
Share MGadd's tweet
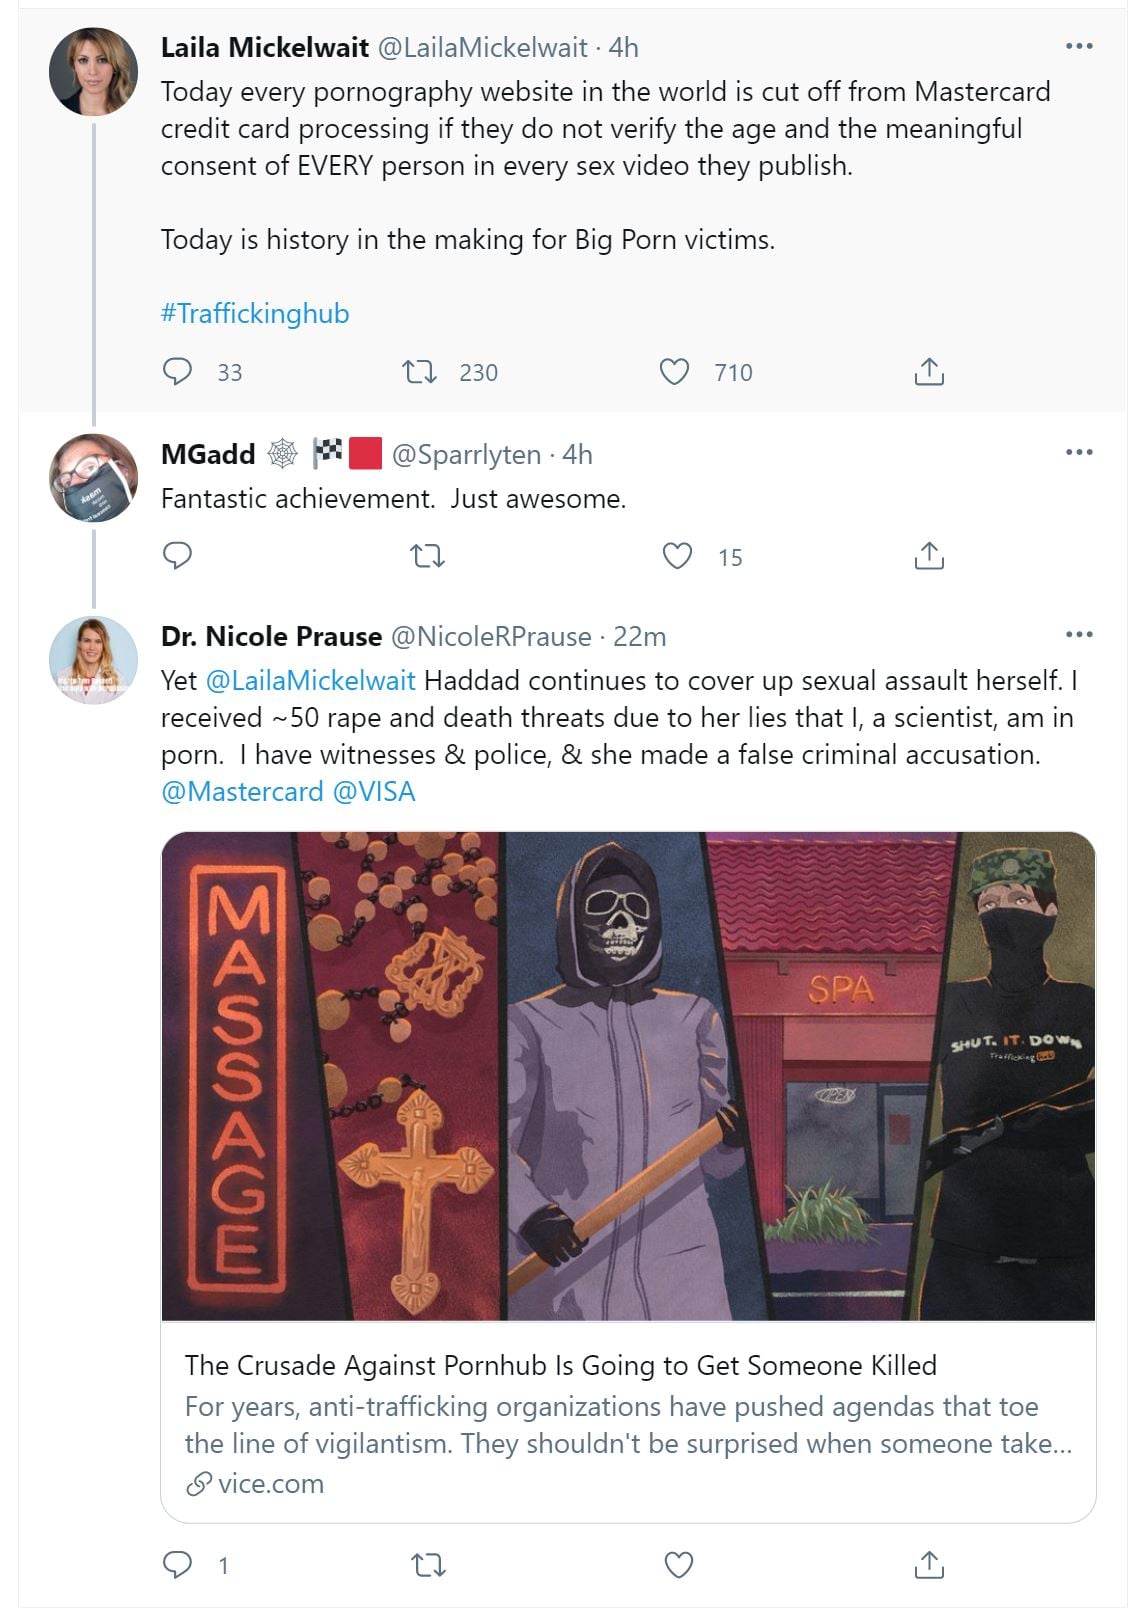click(x=929, y=556)
